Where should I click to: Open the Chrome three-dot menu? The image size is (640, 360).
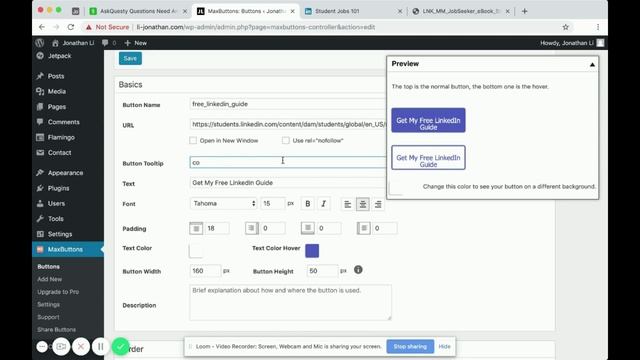(598, 27)
